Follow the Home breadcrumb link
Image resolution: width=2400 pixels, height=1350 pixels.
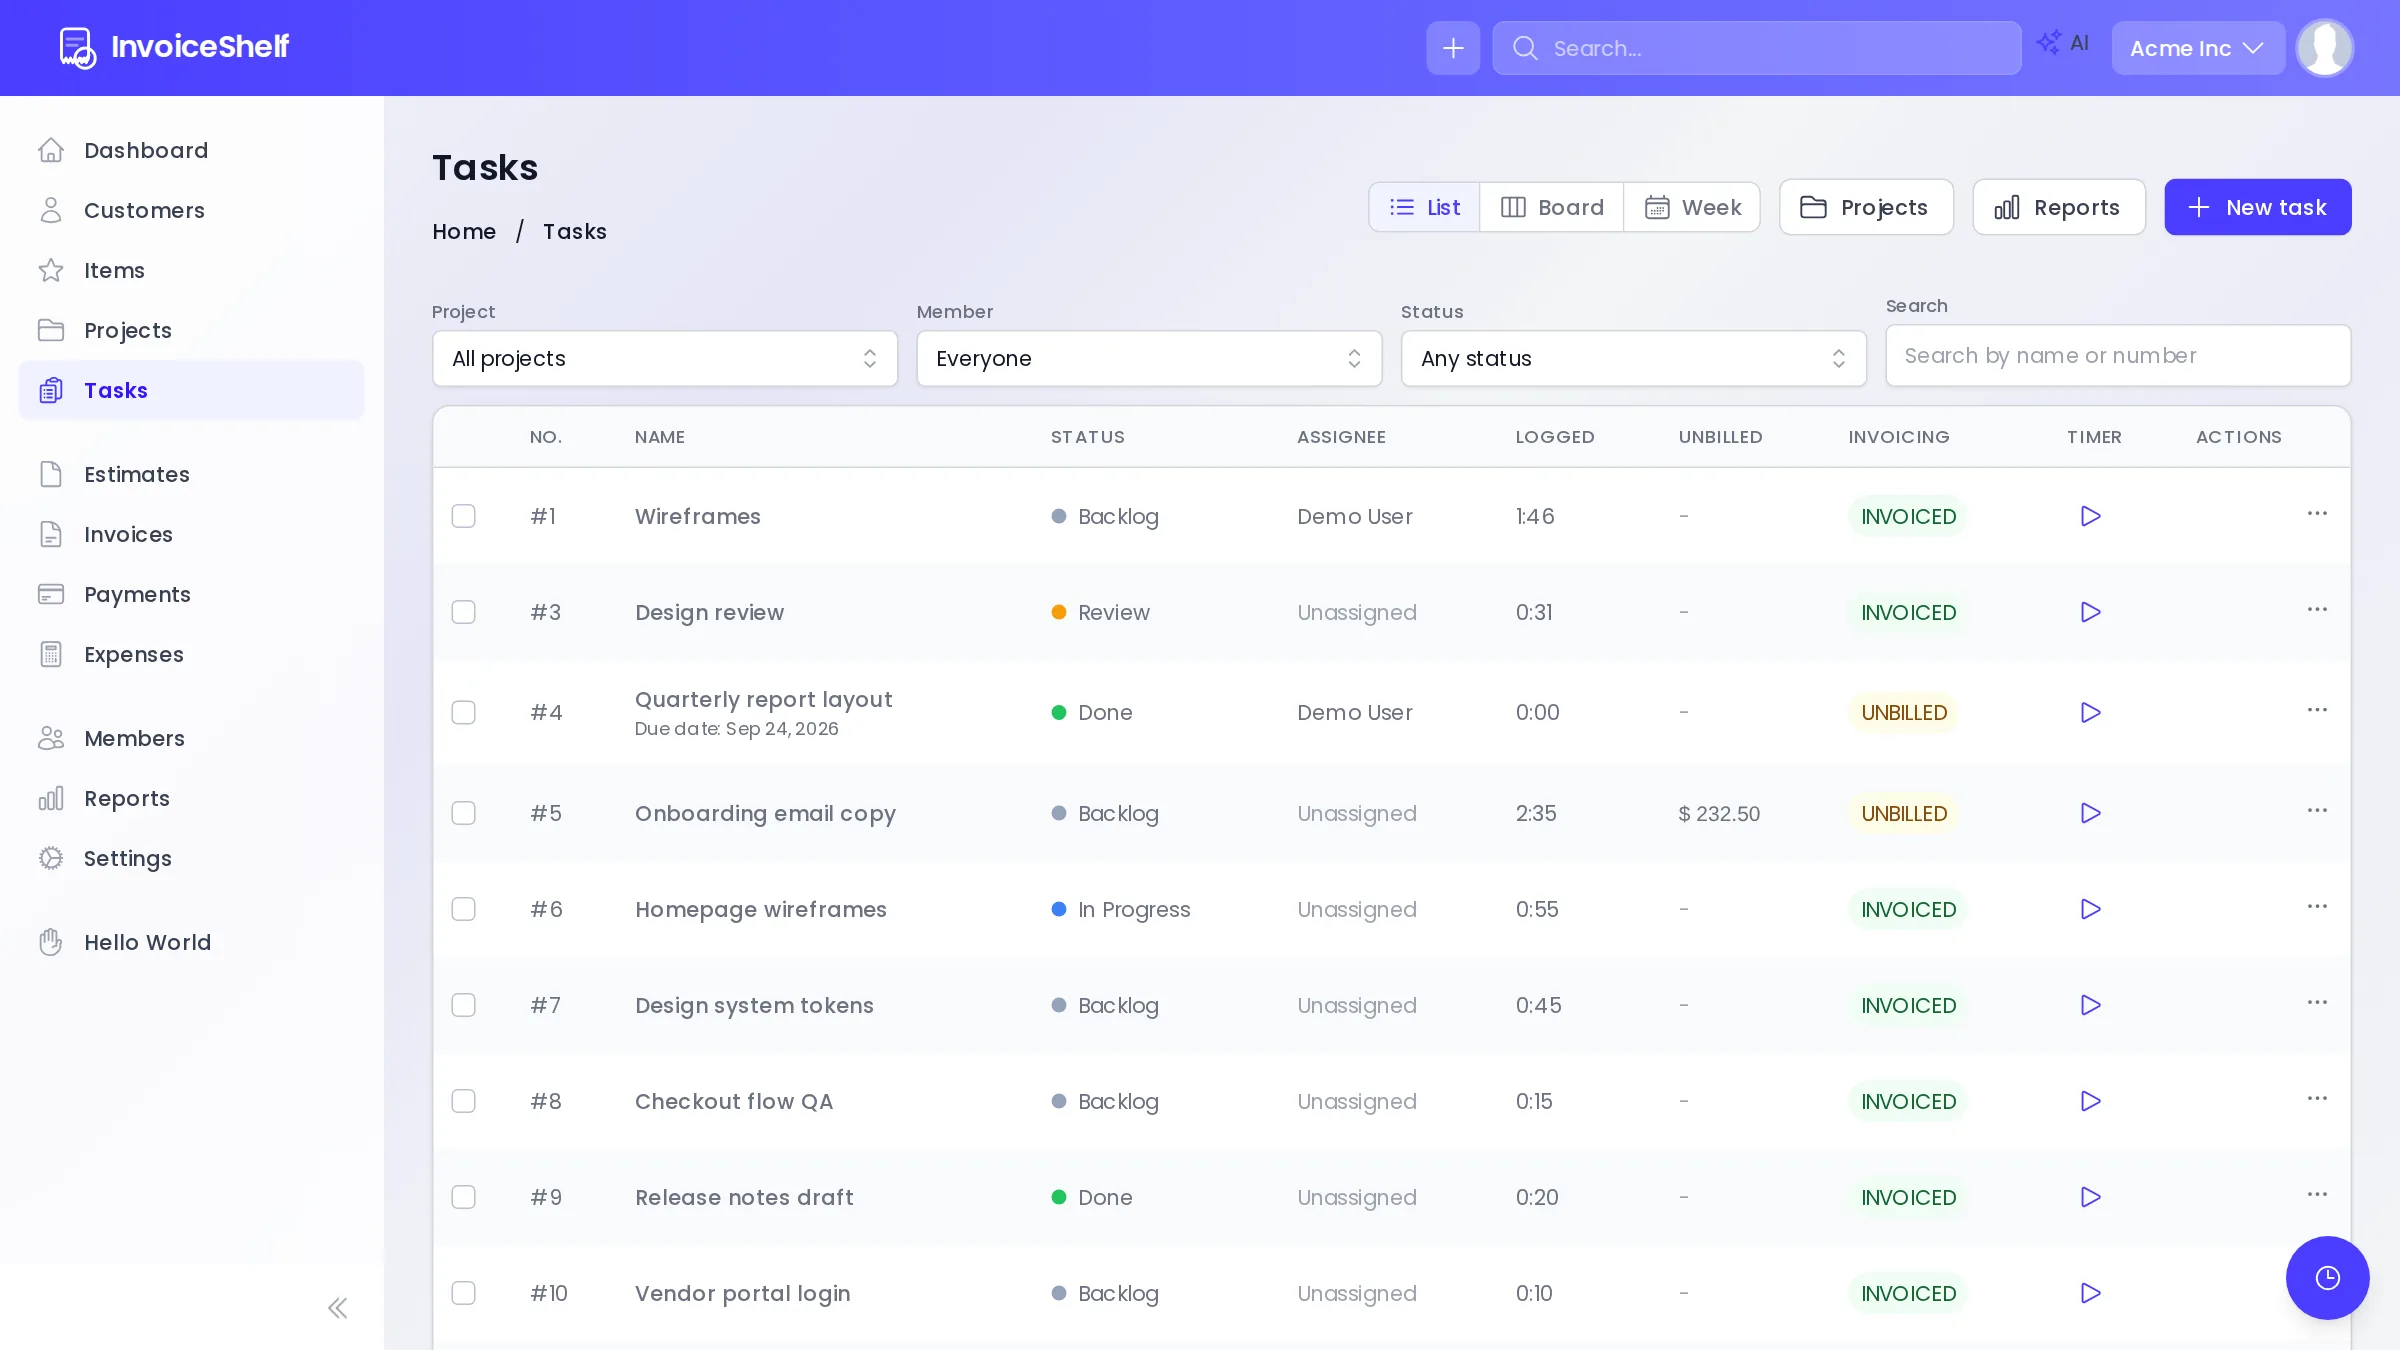tap(464, 231)
